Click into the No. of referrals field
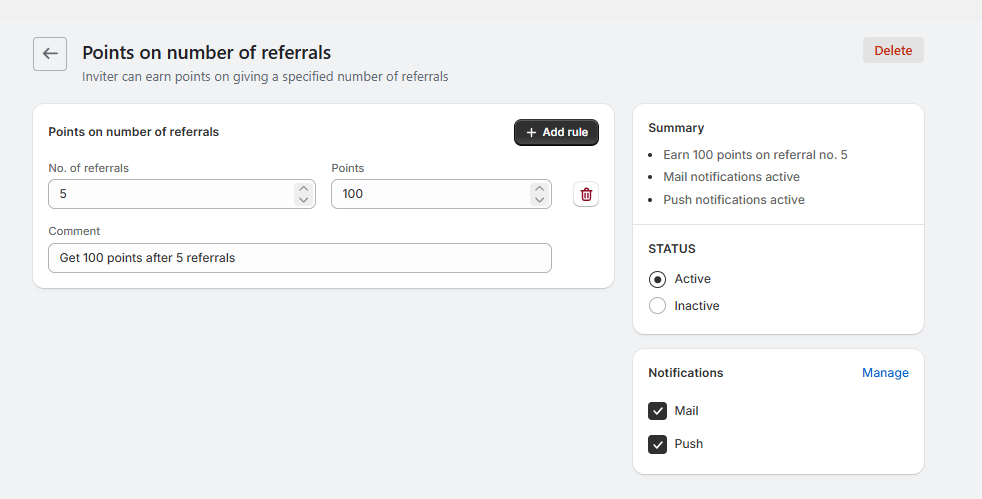Screen dimensions: 982x499 point(170,194)
